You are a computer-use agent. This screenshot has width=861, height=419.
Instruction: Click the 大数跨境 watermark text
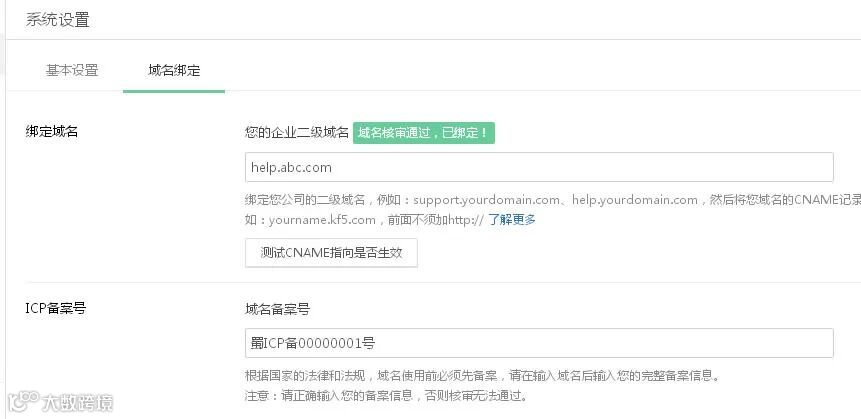click(77, 403)
